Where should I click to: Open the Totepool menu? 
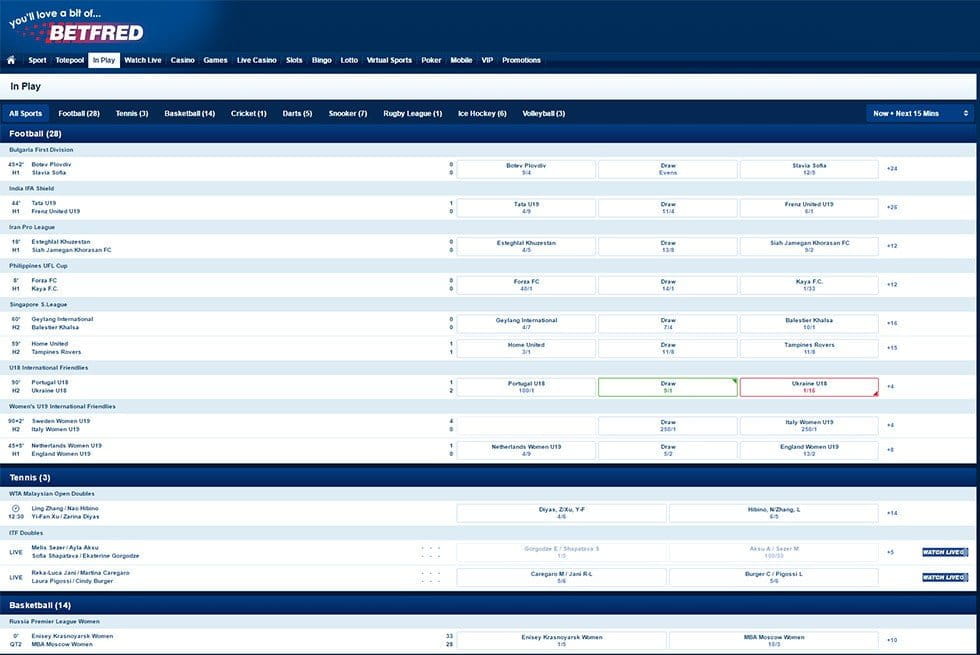(x=69, y=60)
